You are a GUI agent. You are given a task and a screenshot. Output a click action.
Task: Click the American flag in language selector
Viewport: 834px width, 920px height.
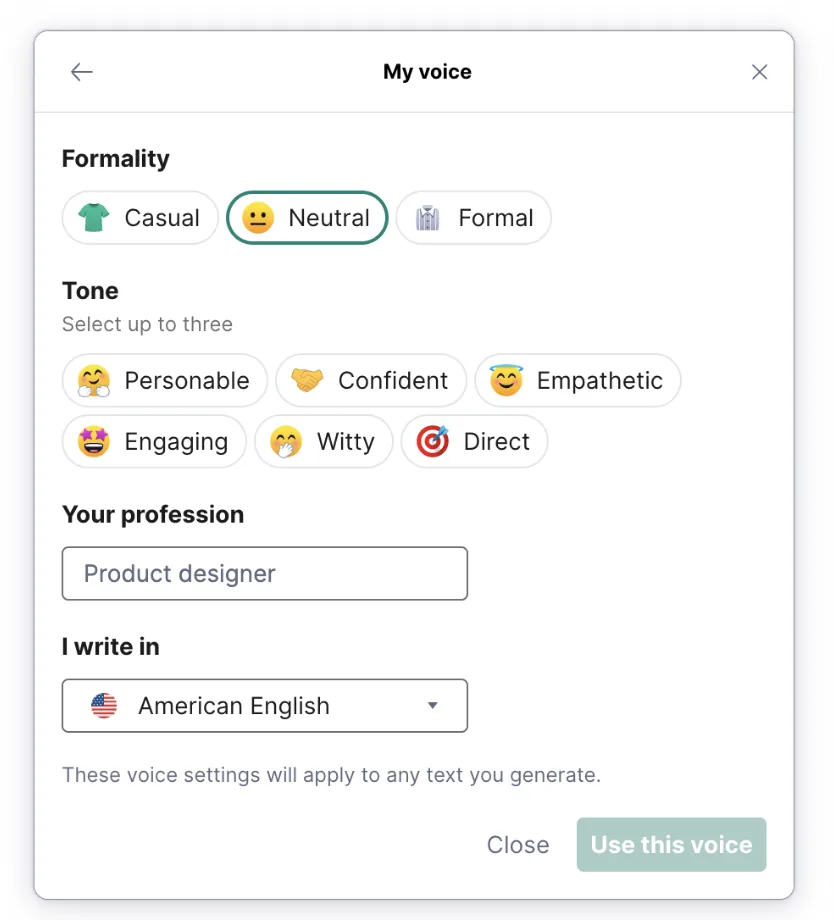tap(104, 706)
